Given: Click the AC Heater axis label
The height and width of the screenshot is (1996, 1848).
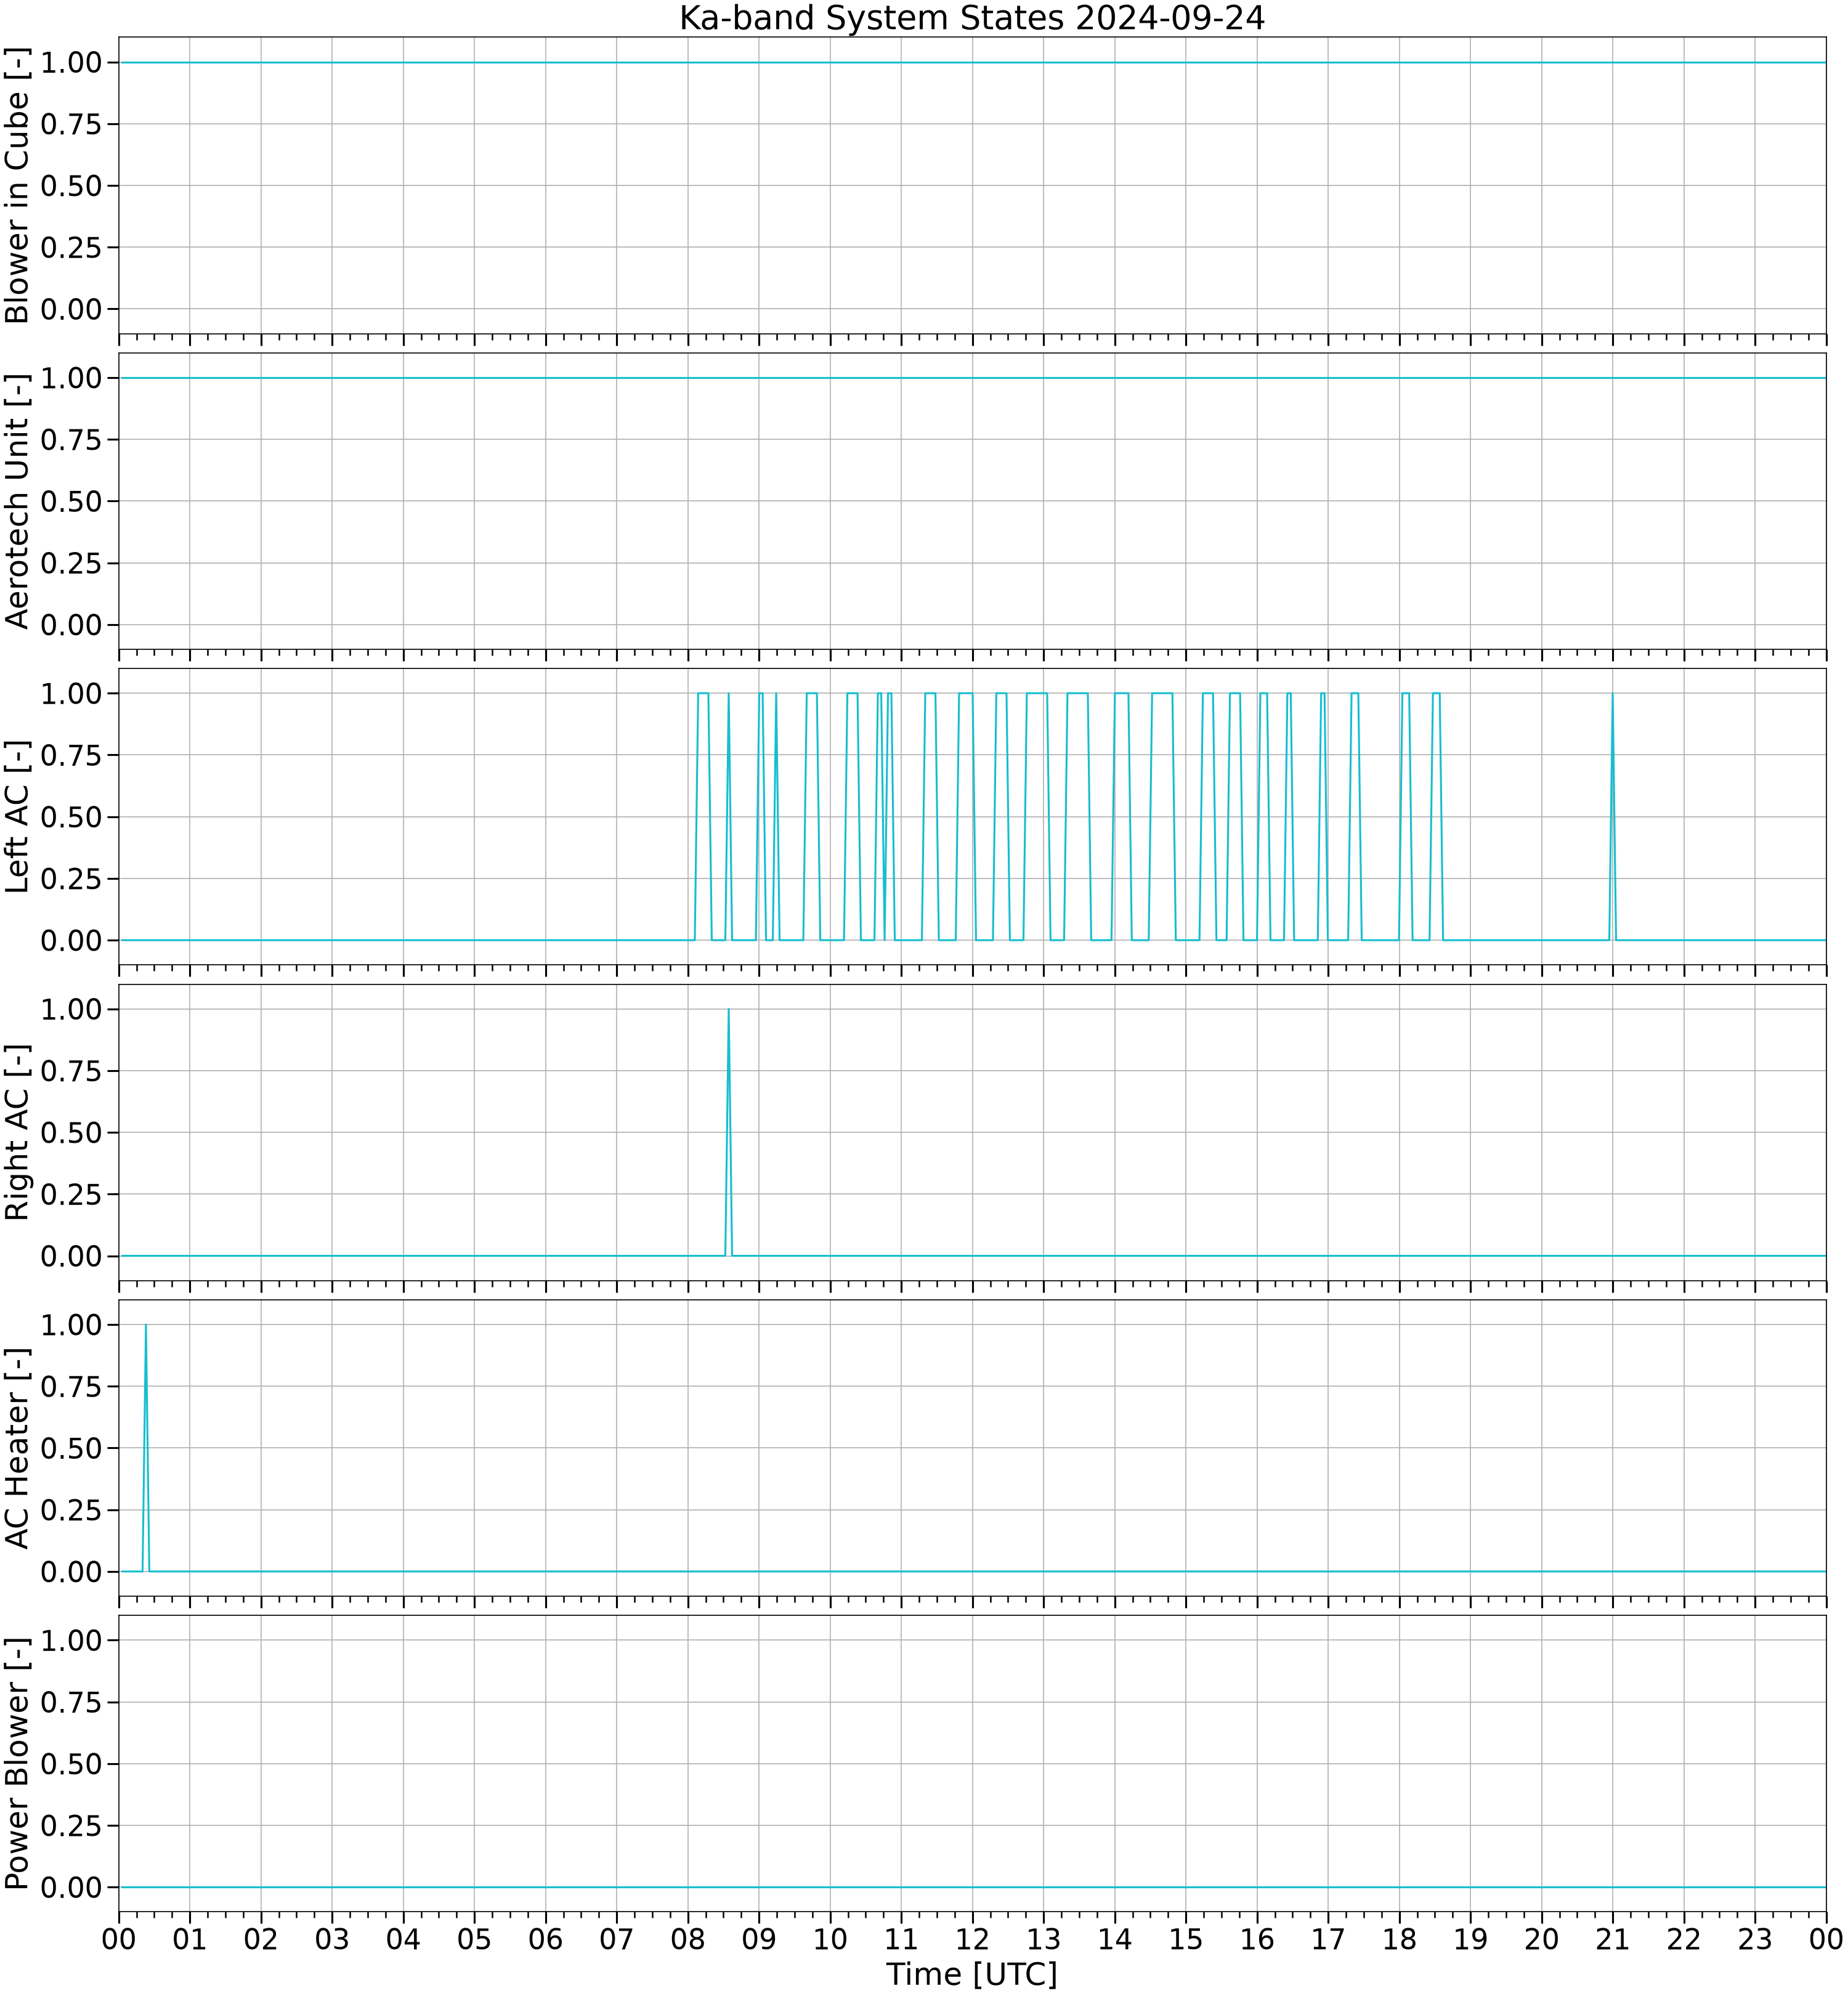Looking at the screenshot, I should (18, 1448).
